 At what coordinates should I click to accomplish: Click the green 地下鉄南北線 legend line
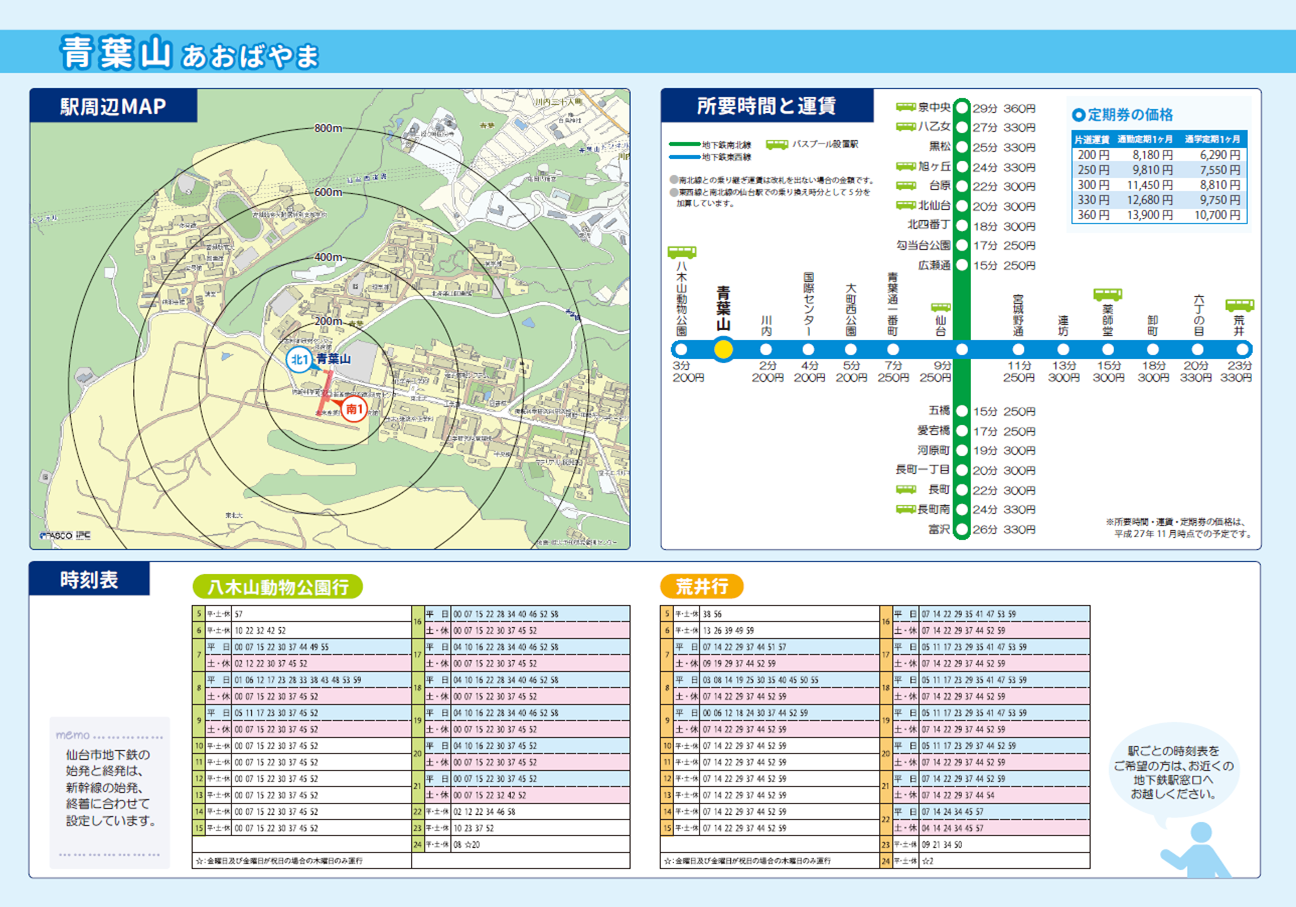(685, 146)
